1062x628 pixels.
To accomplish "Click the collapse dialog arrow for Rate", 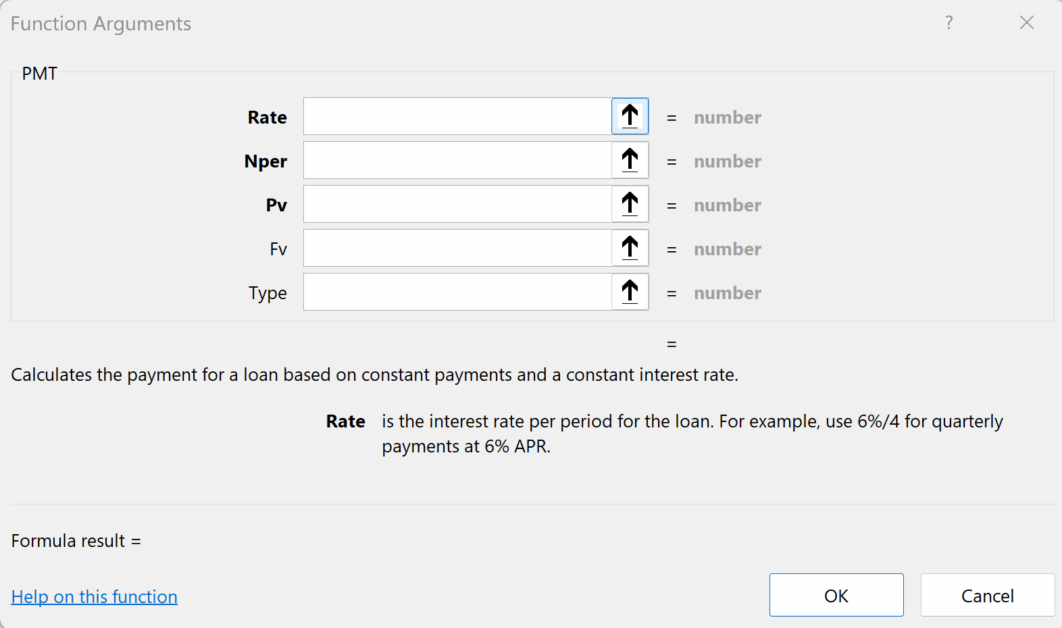I will tap(630, 117).
